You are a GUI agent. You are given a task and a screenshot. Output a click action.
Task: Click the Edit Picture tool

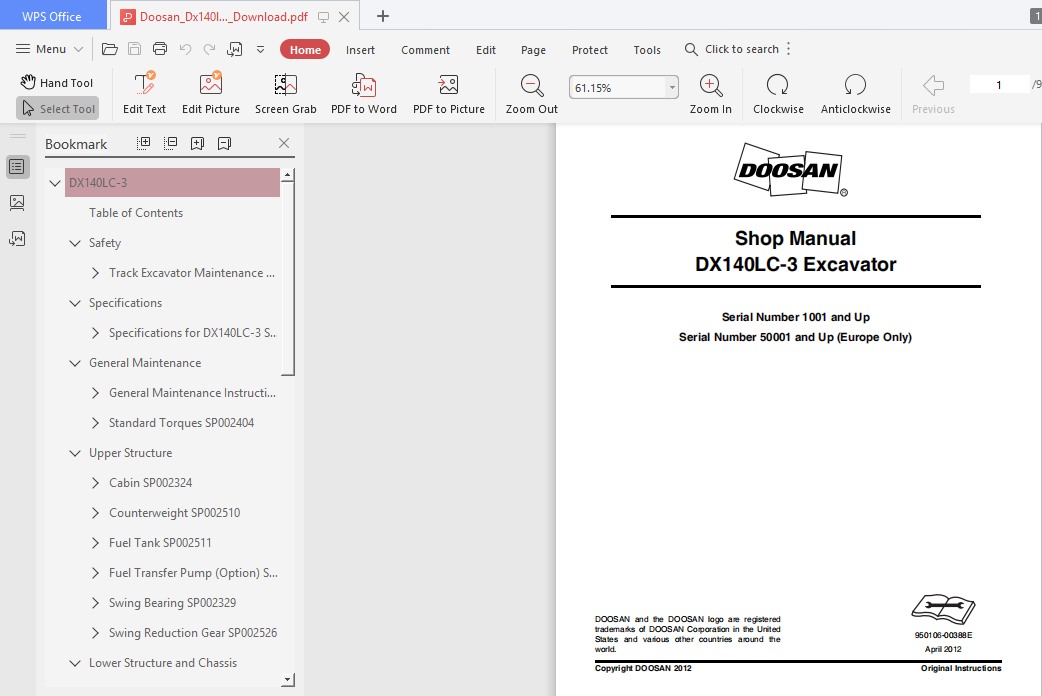pos(211,93)
